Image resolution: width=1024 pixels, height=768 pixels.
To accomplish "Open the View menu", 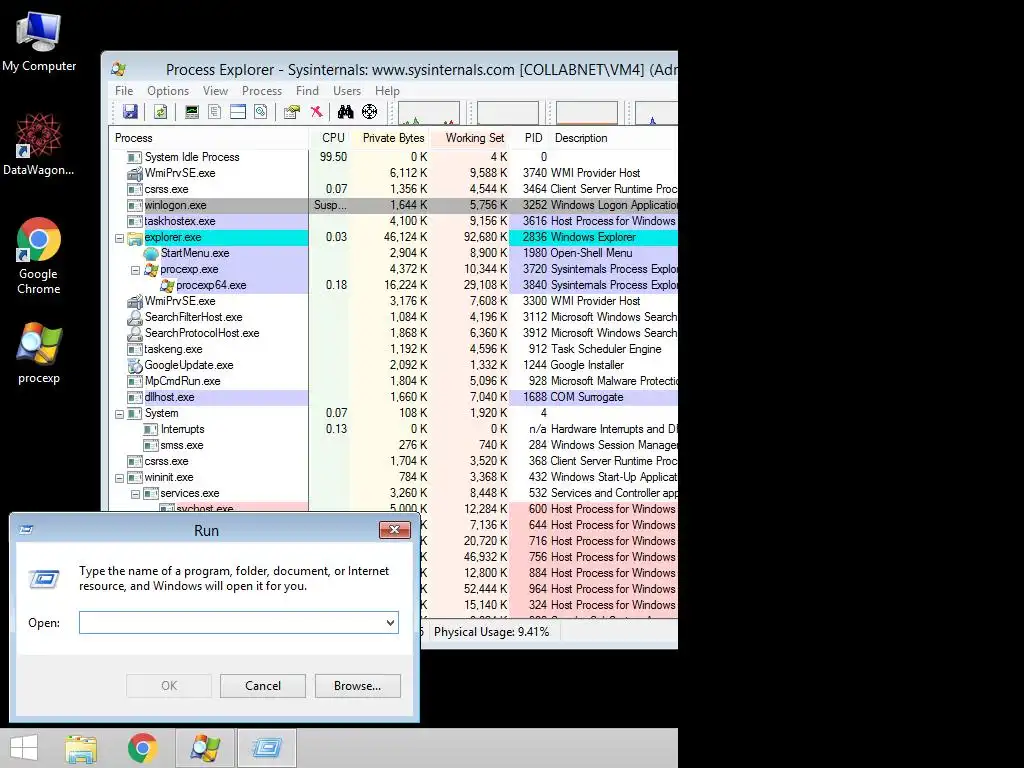I will [x=215, y=91].
